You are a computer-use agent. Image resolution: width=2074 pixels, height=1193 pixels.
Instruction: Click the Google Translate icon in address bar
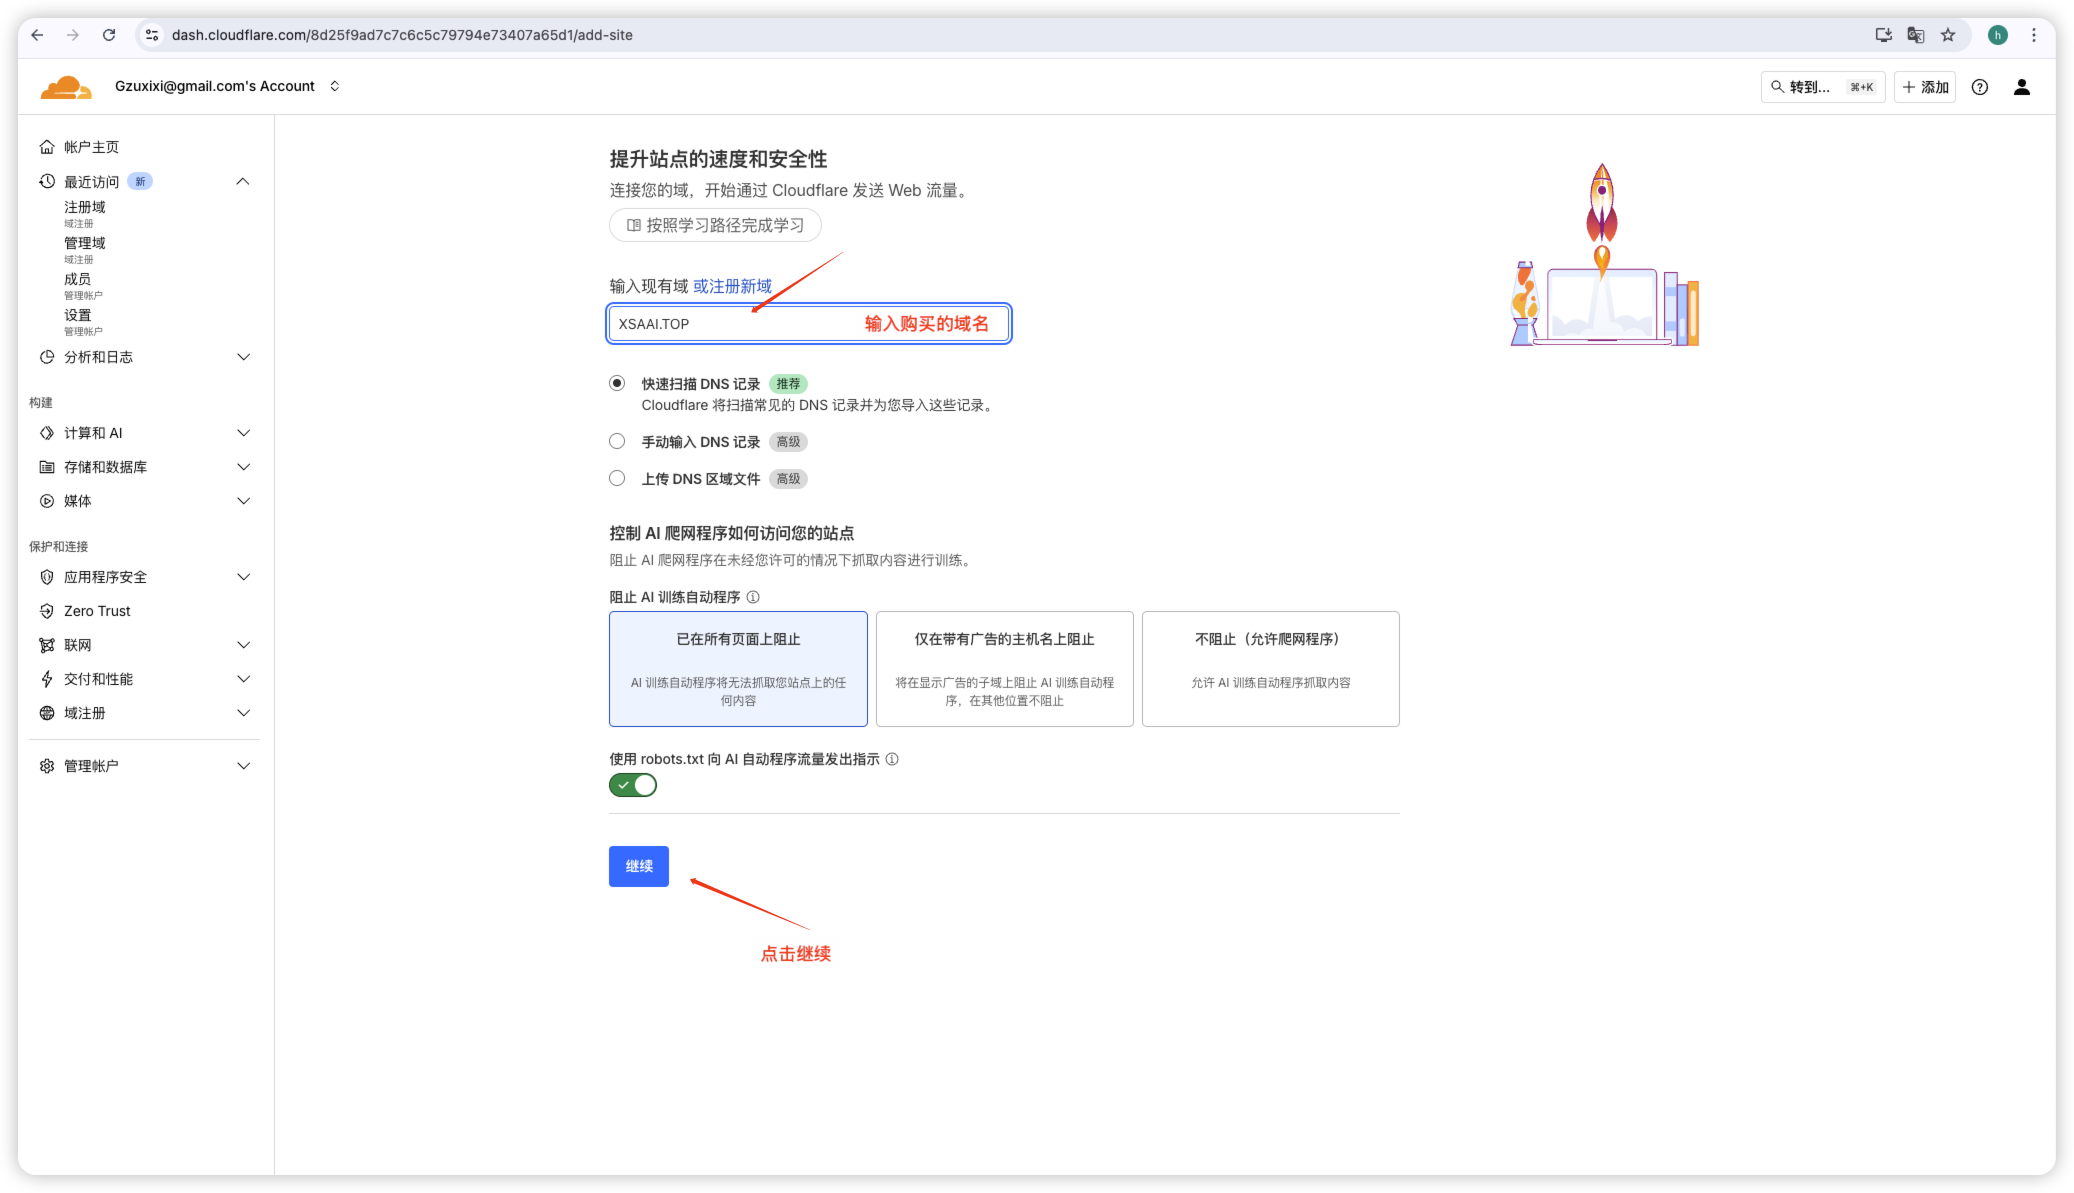1915,35
